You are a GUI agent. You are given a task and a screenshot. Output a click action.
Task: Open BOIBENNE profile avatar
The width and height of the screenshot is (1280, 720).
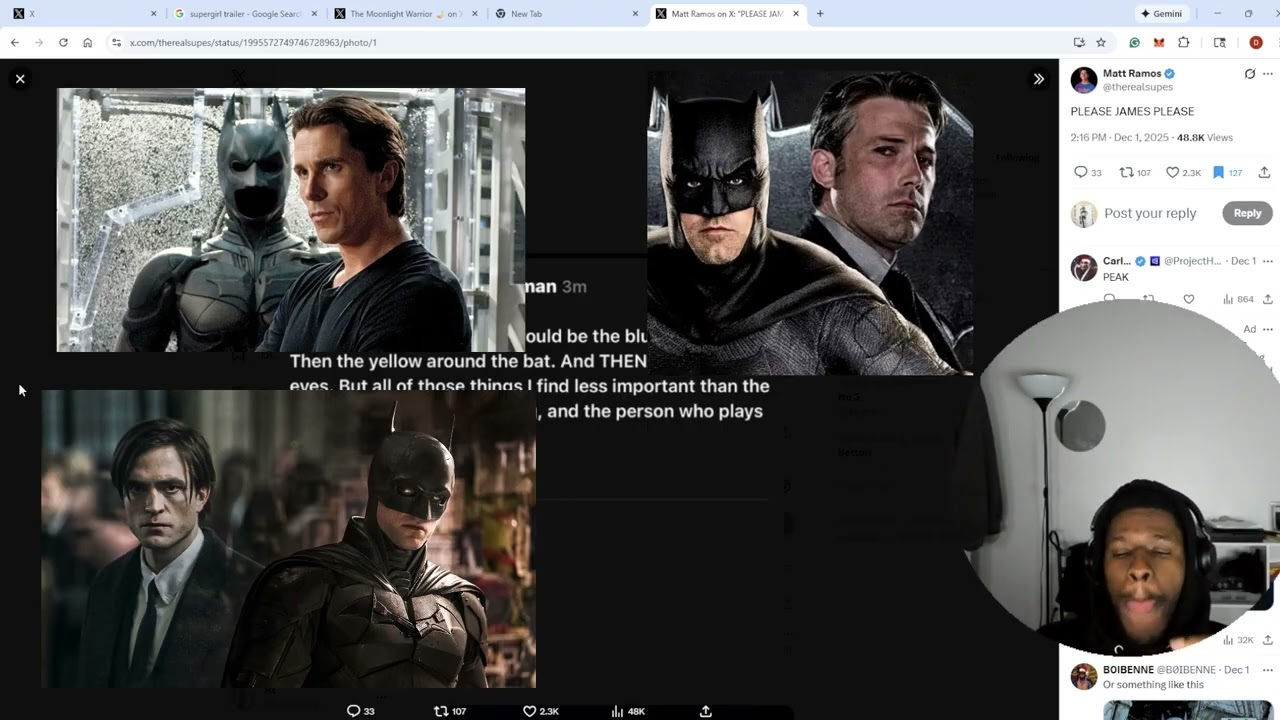coord(1084,677)
